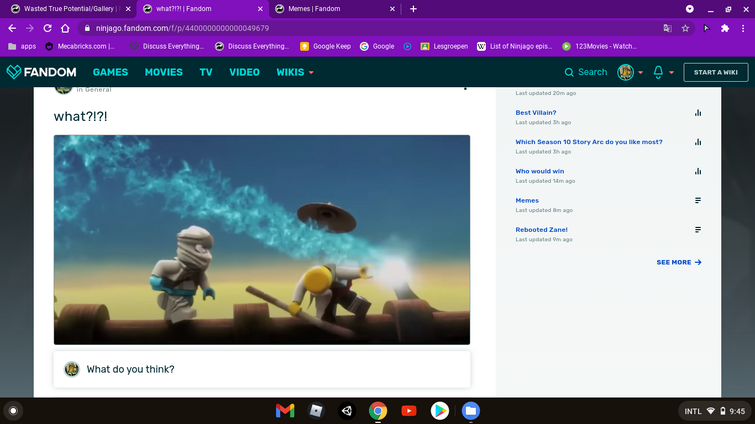Screen dimensions: 755x424
Task: Open the Best Villain? discussion
Action: pos(535,113)
